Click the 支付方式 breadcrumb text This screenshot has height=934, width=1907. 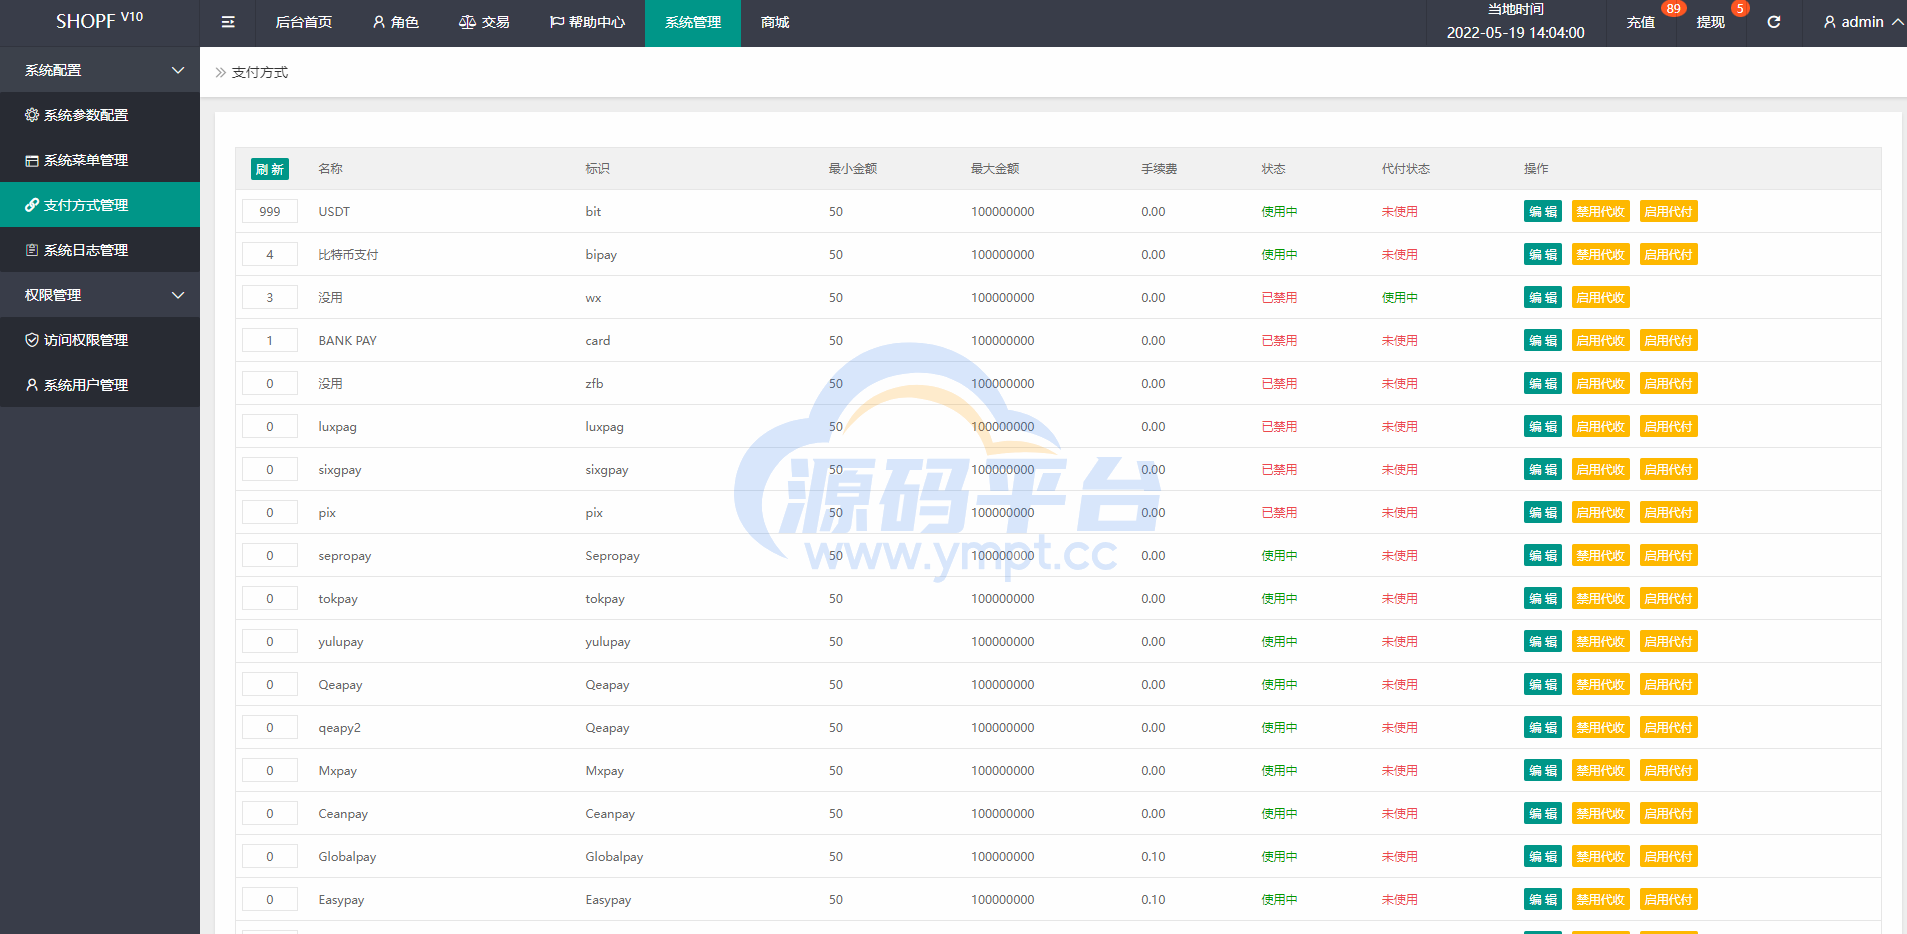coord(260,72)
